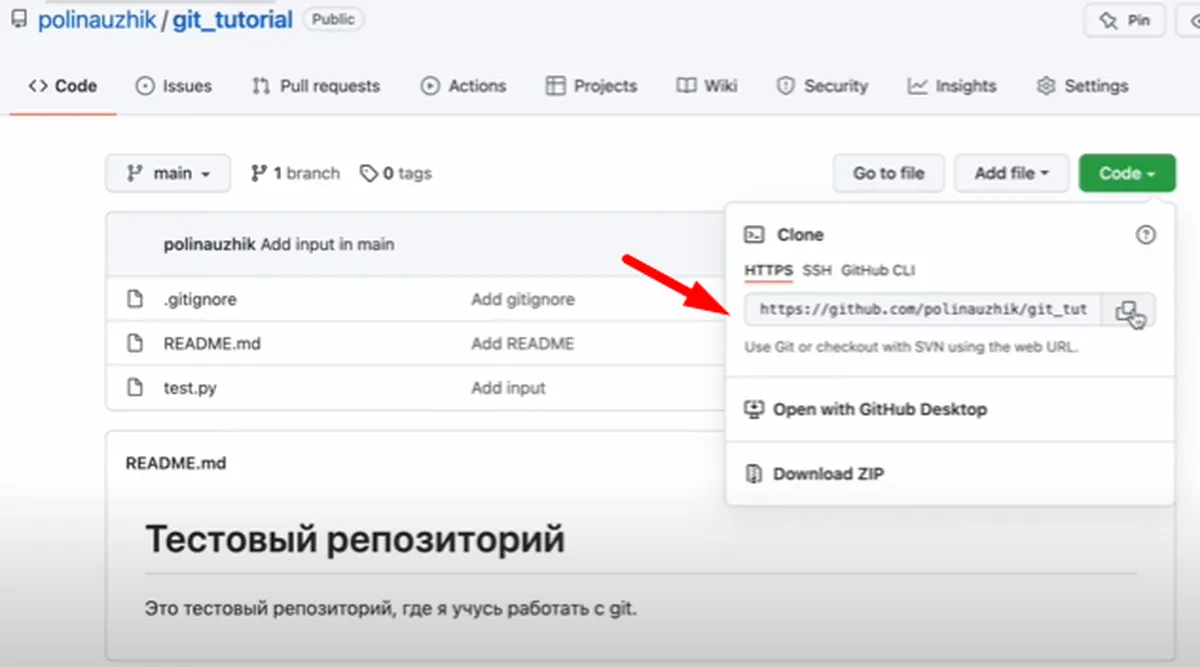This screenshot has width=1200, height=667.
Task: Open the main branch dropdown
Action: (x=167, y=172)
